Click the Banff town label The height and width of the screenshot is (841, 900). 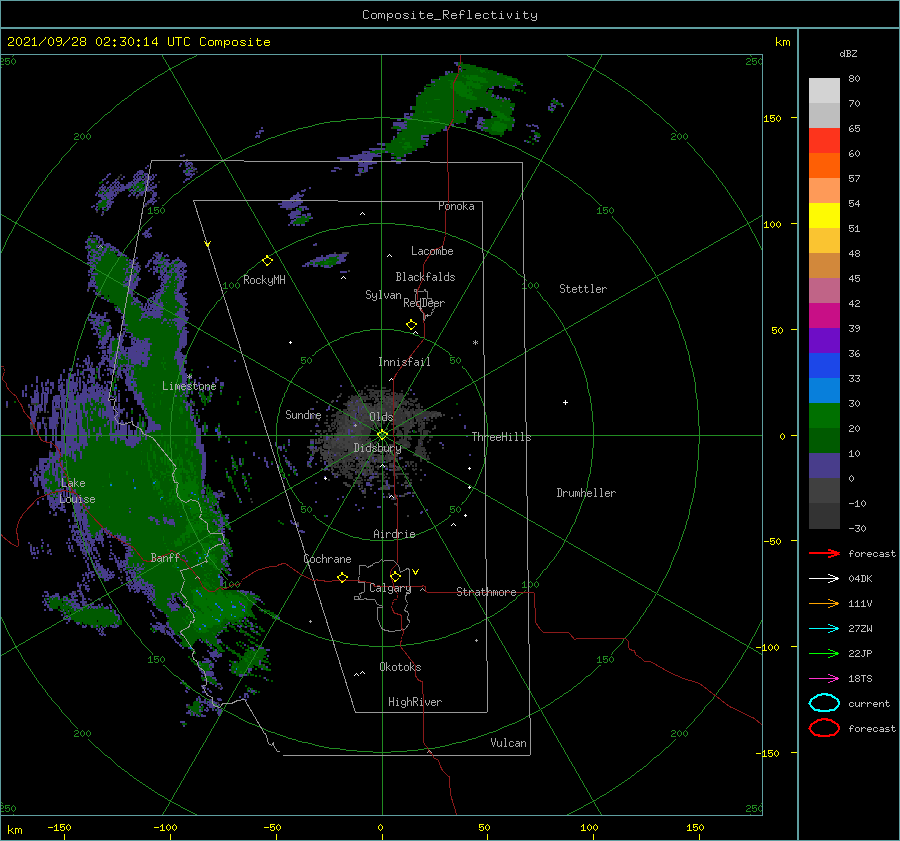pyautogui.click(x=165, y=557)
